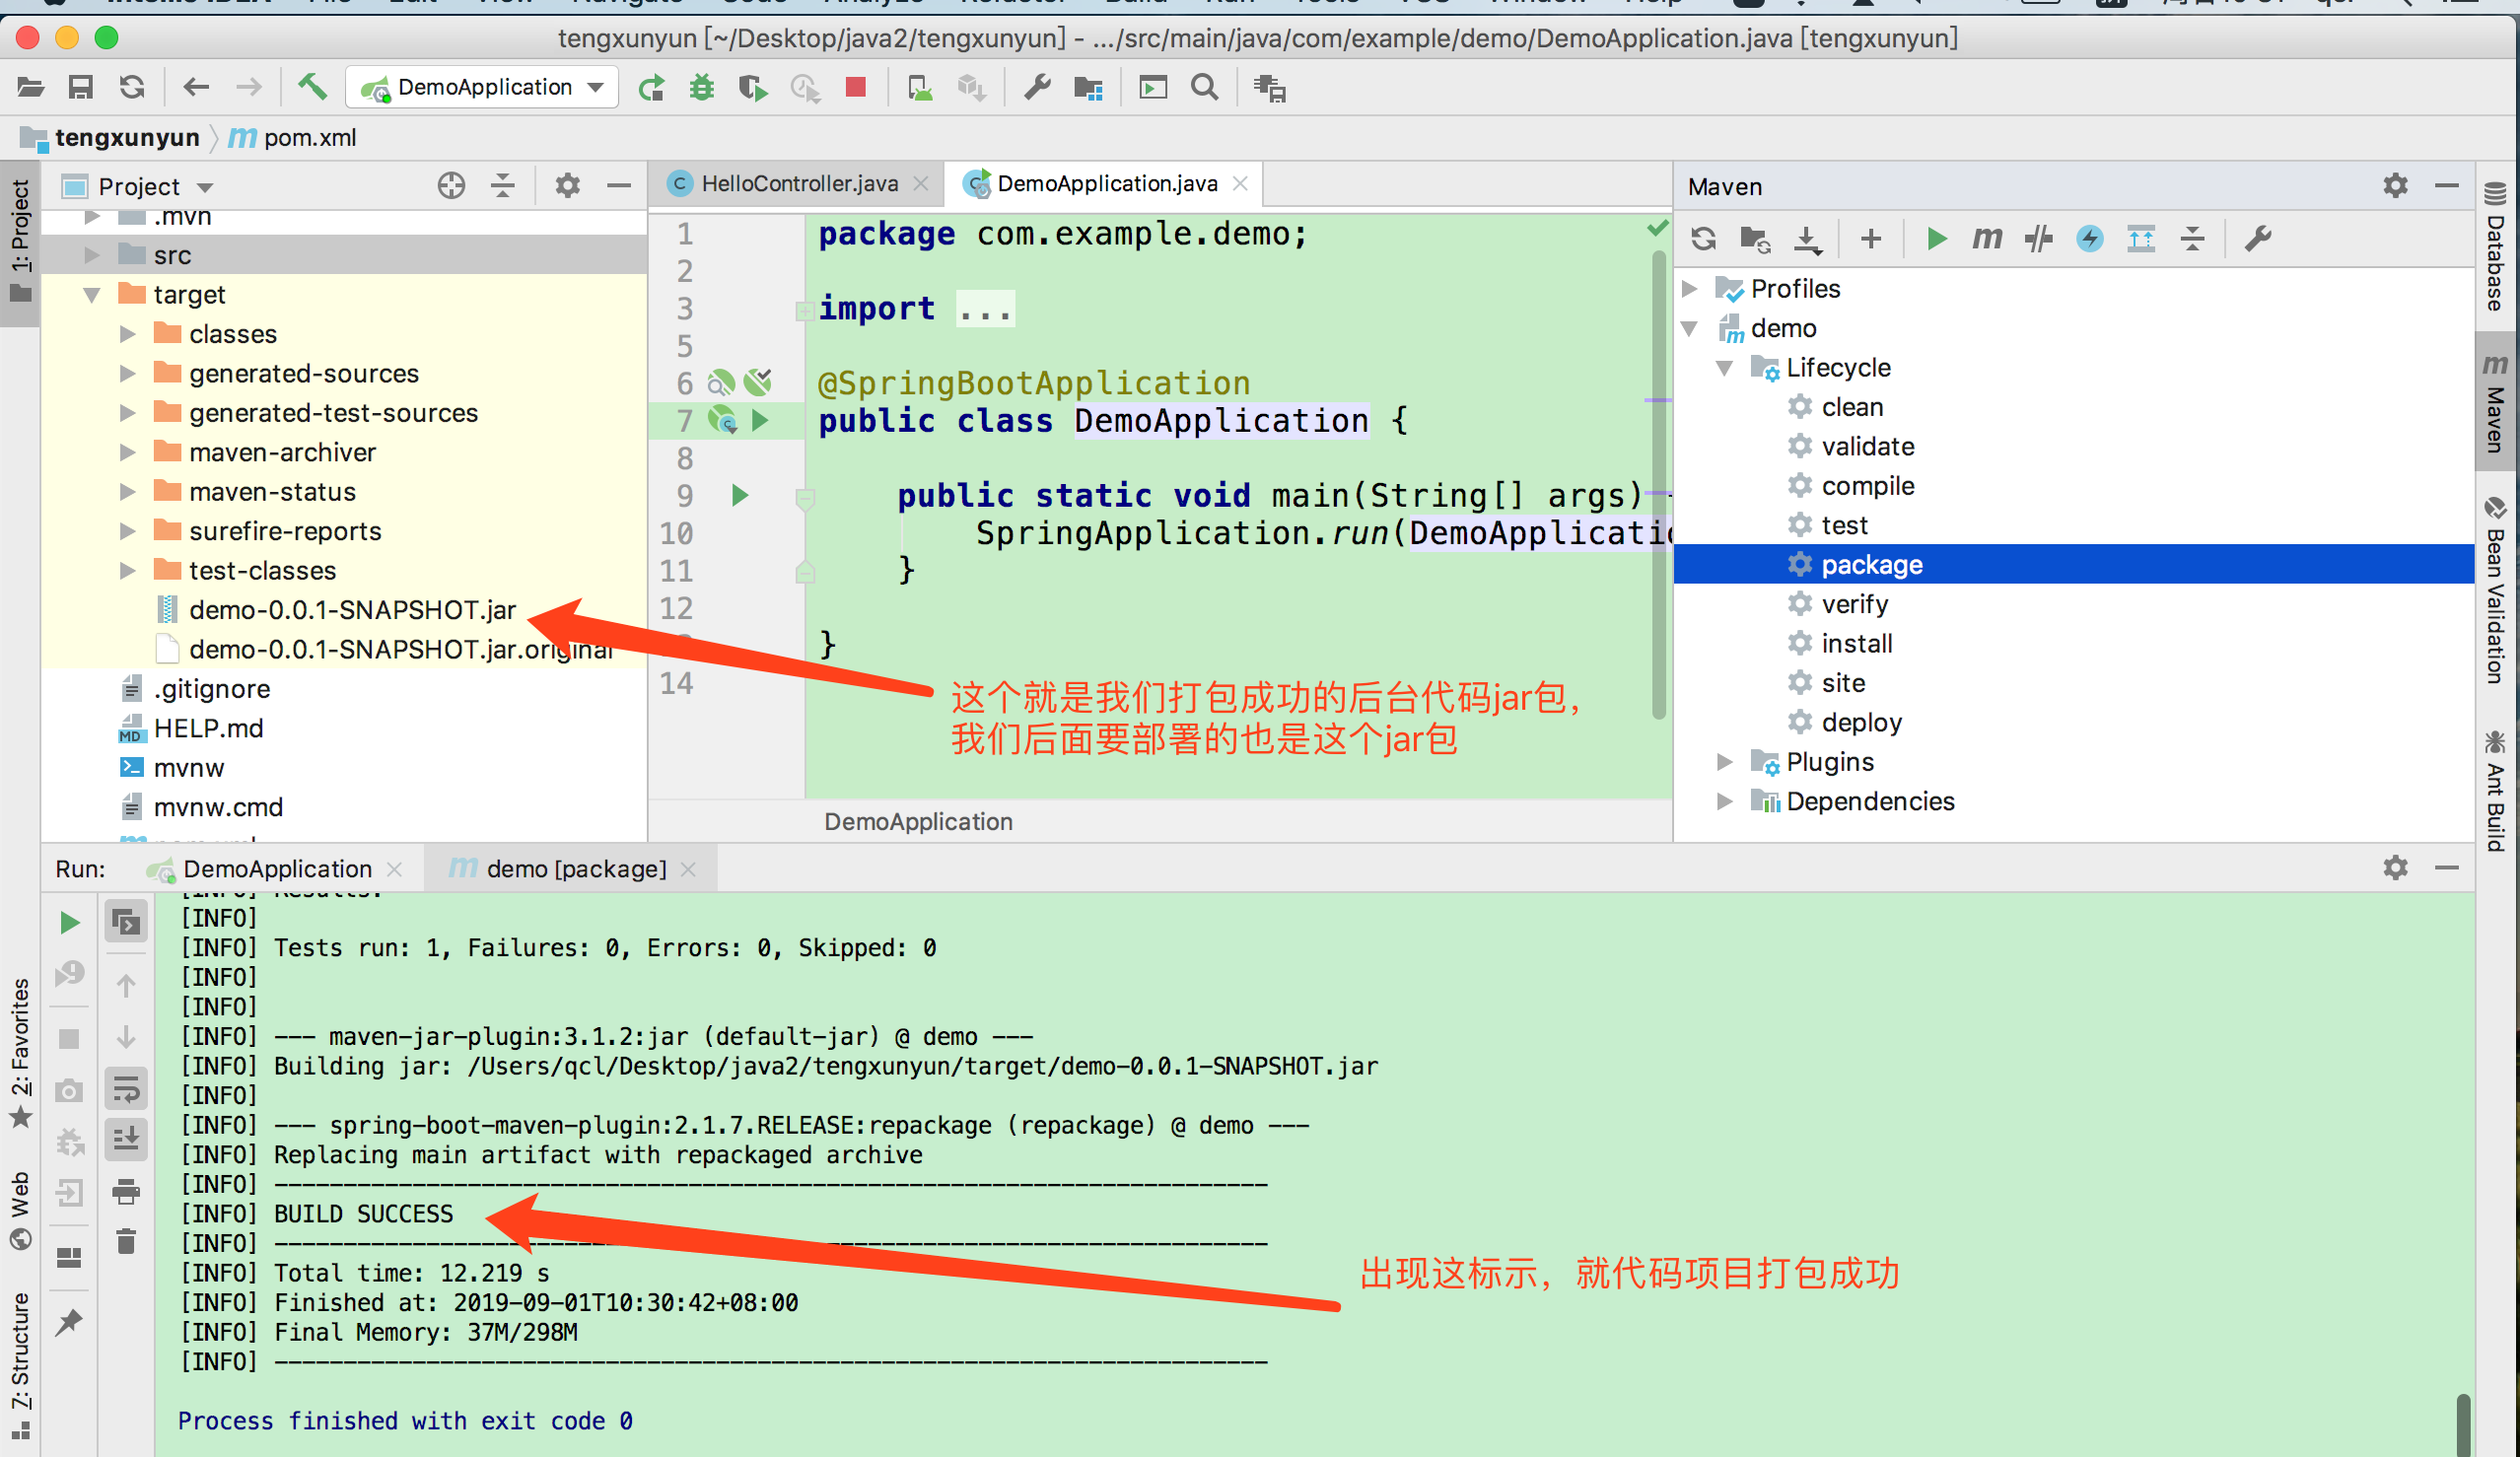Click the Debug bug icon in the toolbar

[702, 88]
